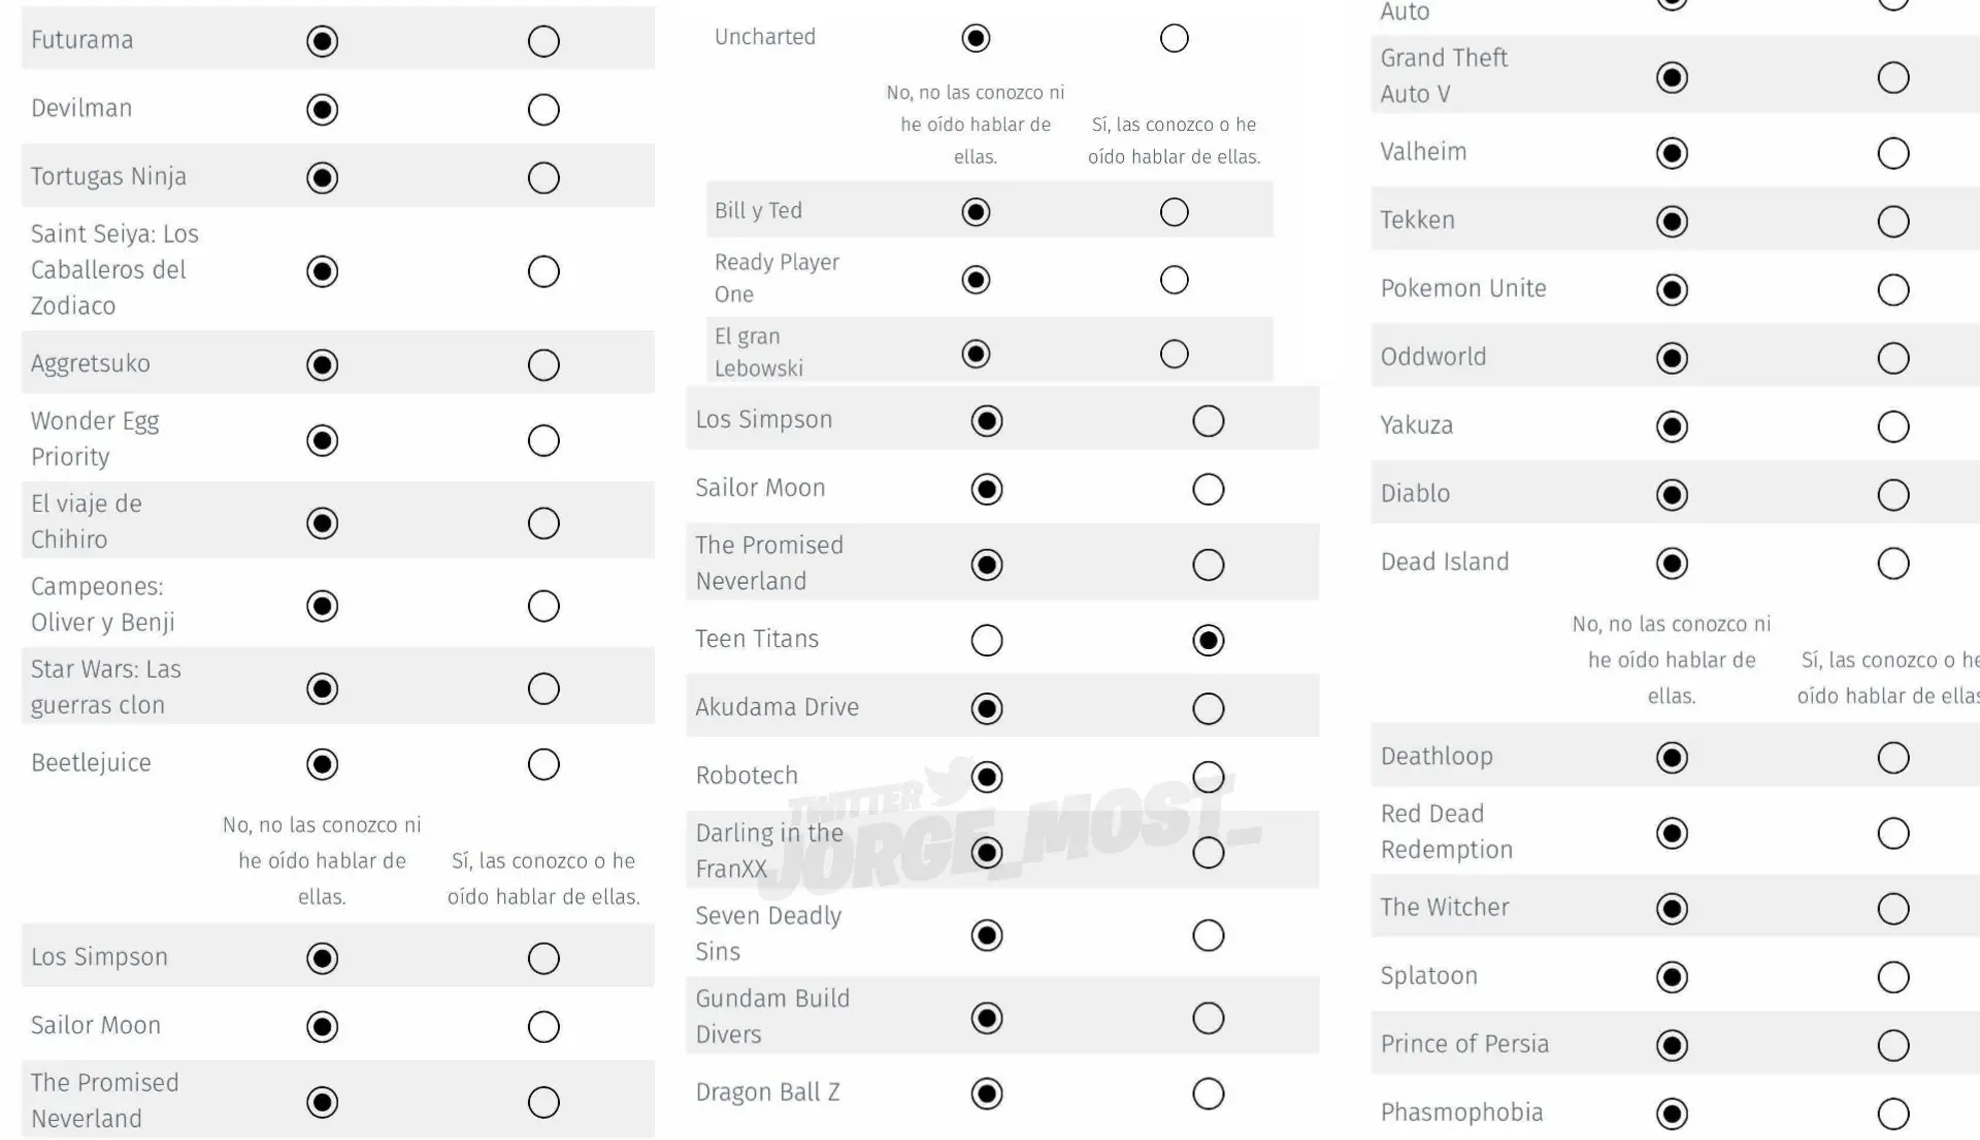Select 'Sí' radio for Tekken
Image resolution: width=1980 pixels, height=1140 pixels.
(x=1893, y=222)
